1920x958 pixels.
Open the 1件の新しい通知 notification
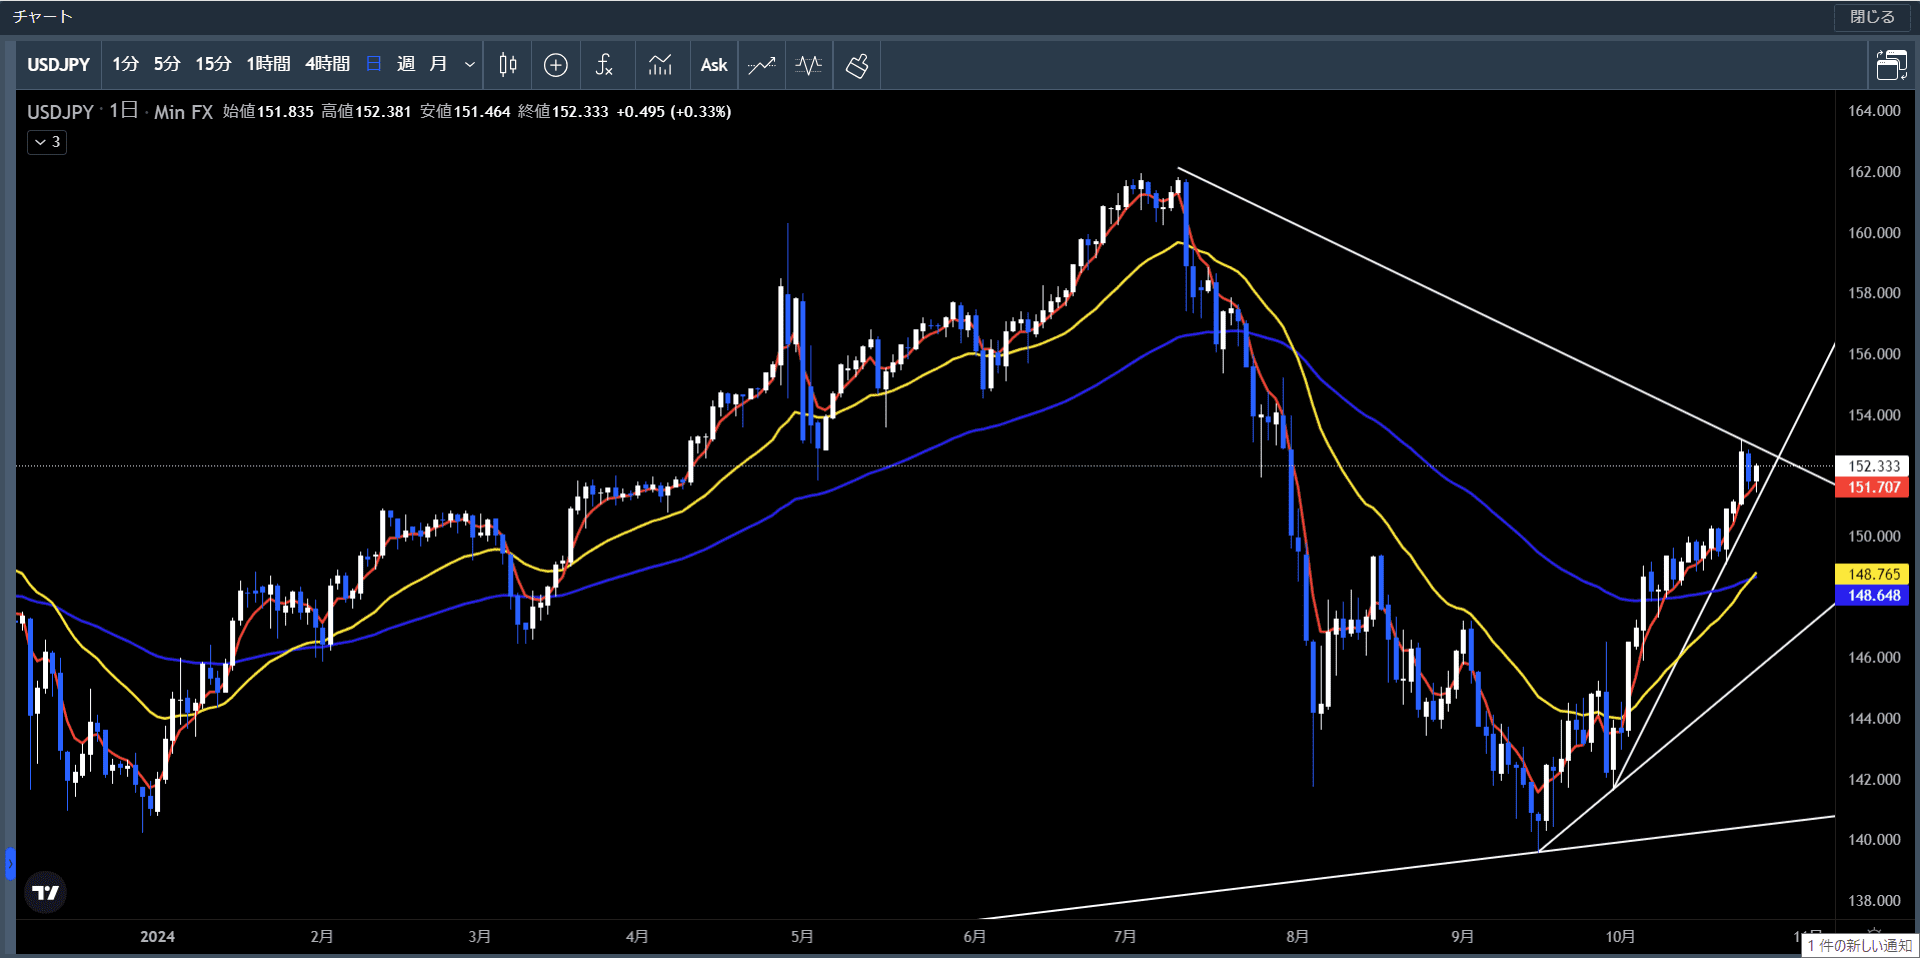[1859, 945]
